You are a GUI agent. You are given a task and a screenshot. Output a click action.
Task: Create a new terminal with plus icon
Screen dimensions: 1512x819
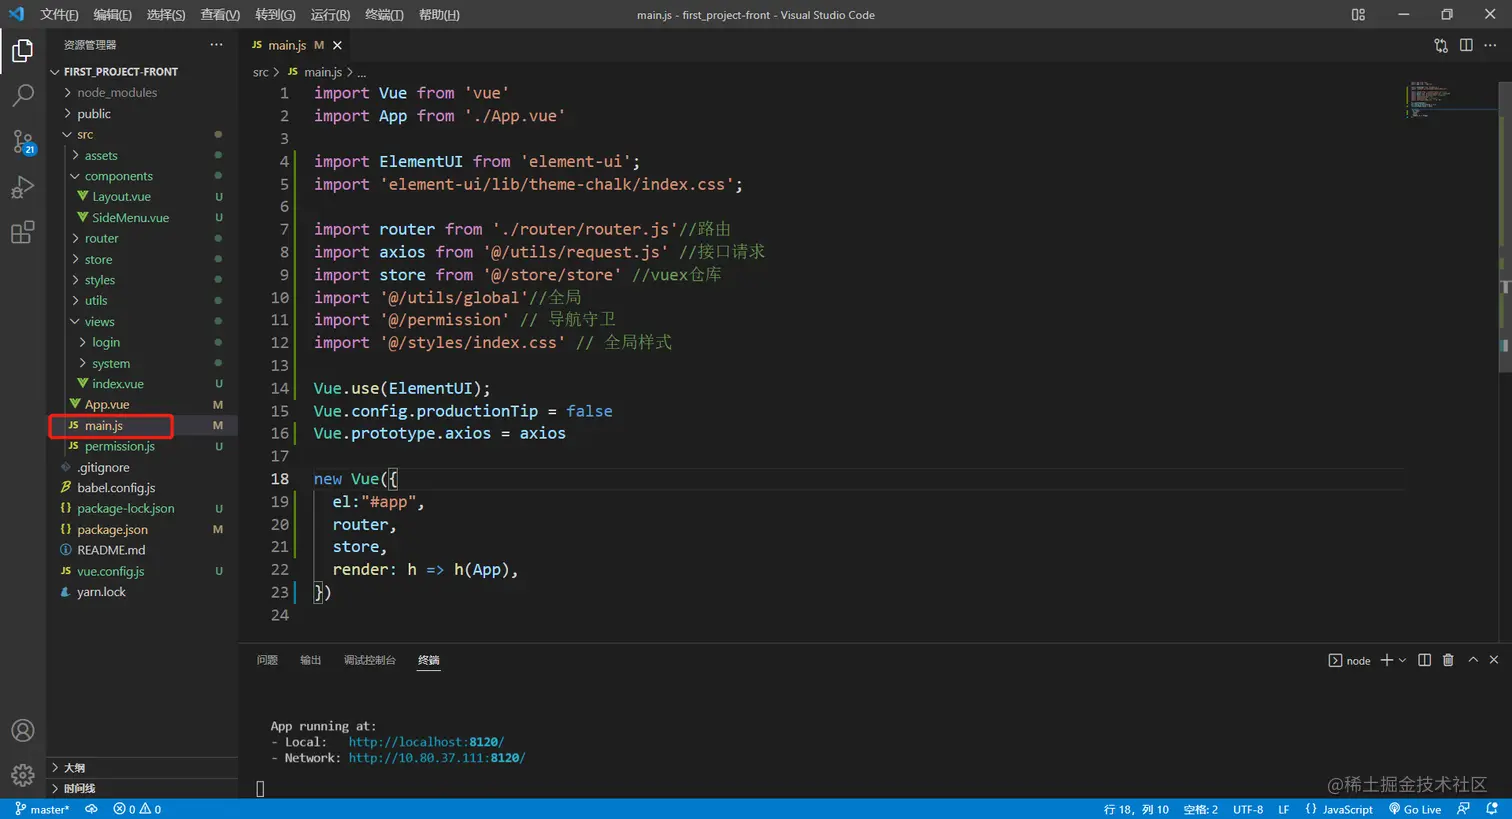(1386, 660)
